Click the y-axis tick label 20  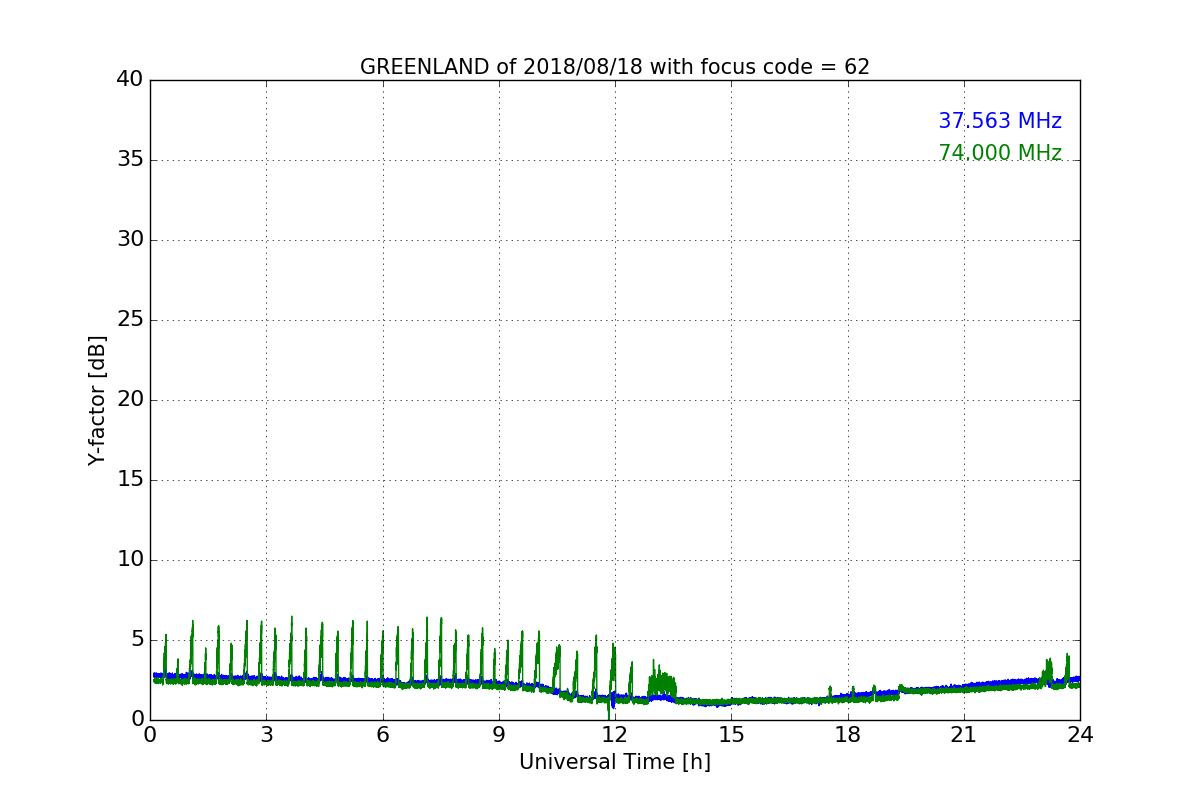(x=130, y=400)
